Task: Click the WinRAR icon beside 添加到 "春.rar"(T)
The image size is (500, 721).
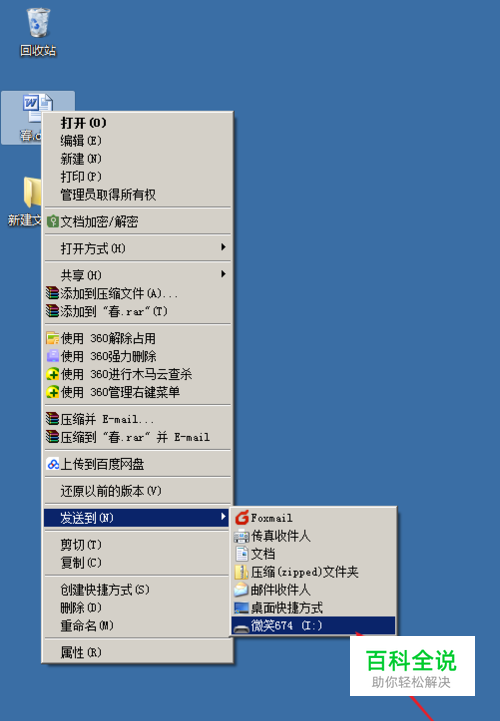Action: (52, 311)
